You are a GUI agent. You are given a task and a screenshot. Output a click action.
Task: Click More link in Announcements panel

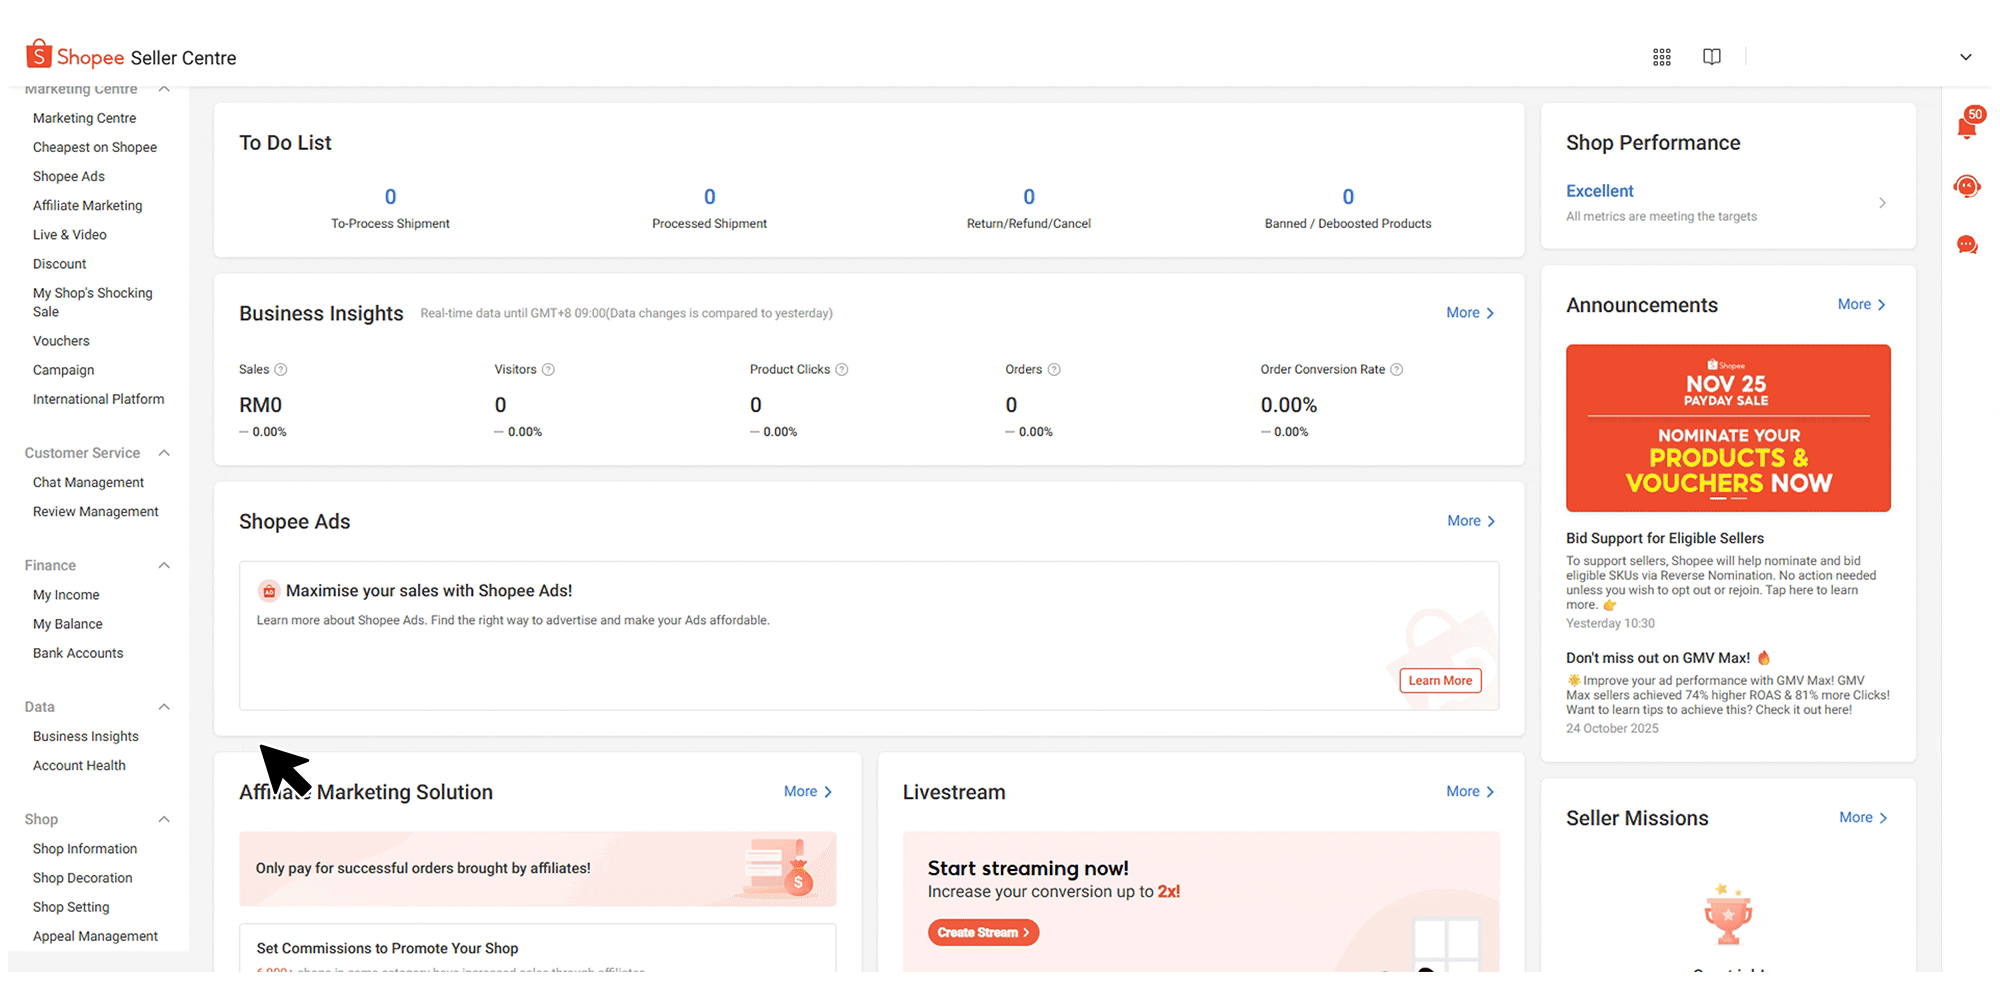point(1861,305)
